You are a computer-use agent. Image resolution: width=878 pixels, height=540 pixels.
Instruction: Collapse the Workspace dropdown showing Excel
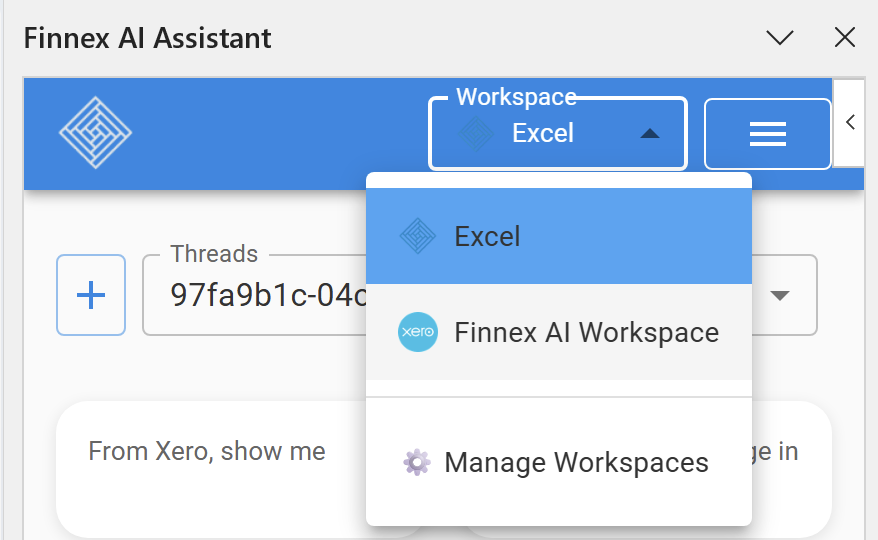point(558,133)
